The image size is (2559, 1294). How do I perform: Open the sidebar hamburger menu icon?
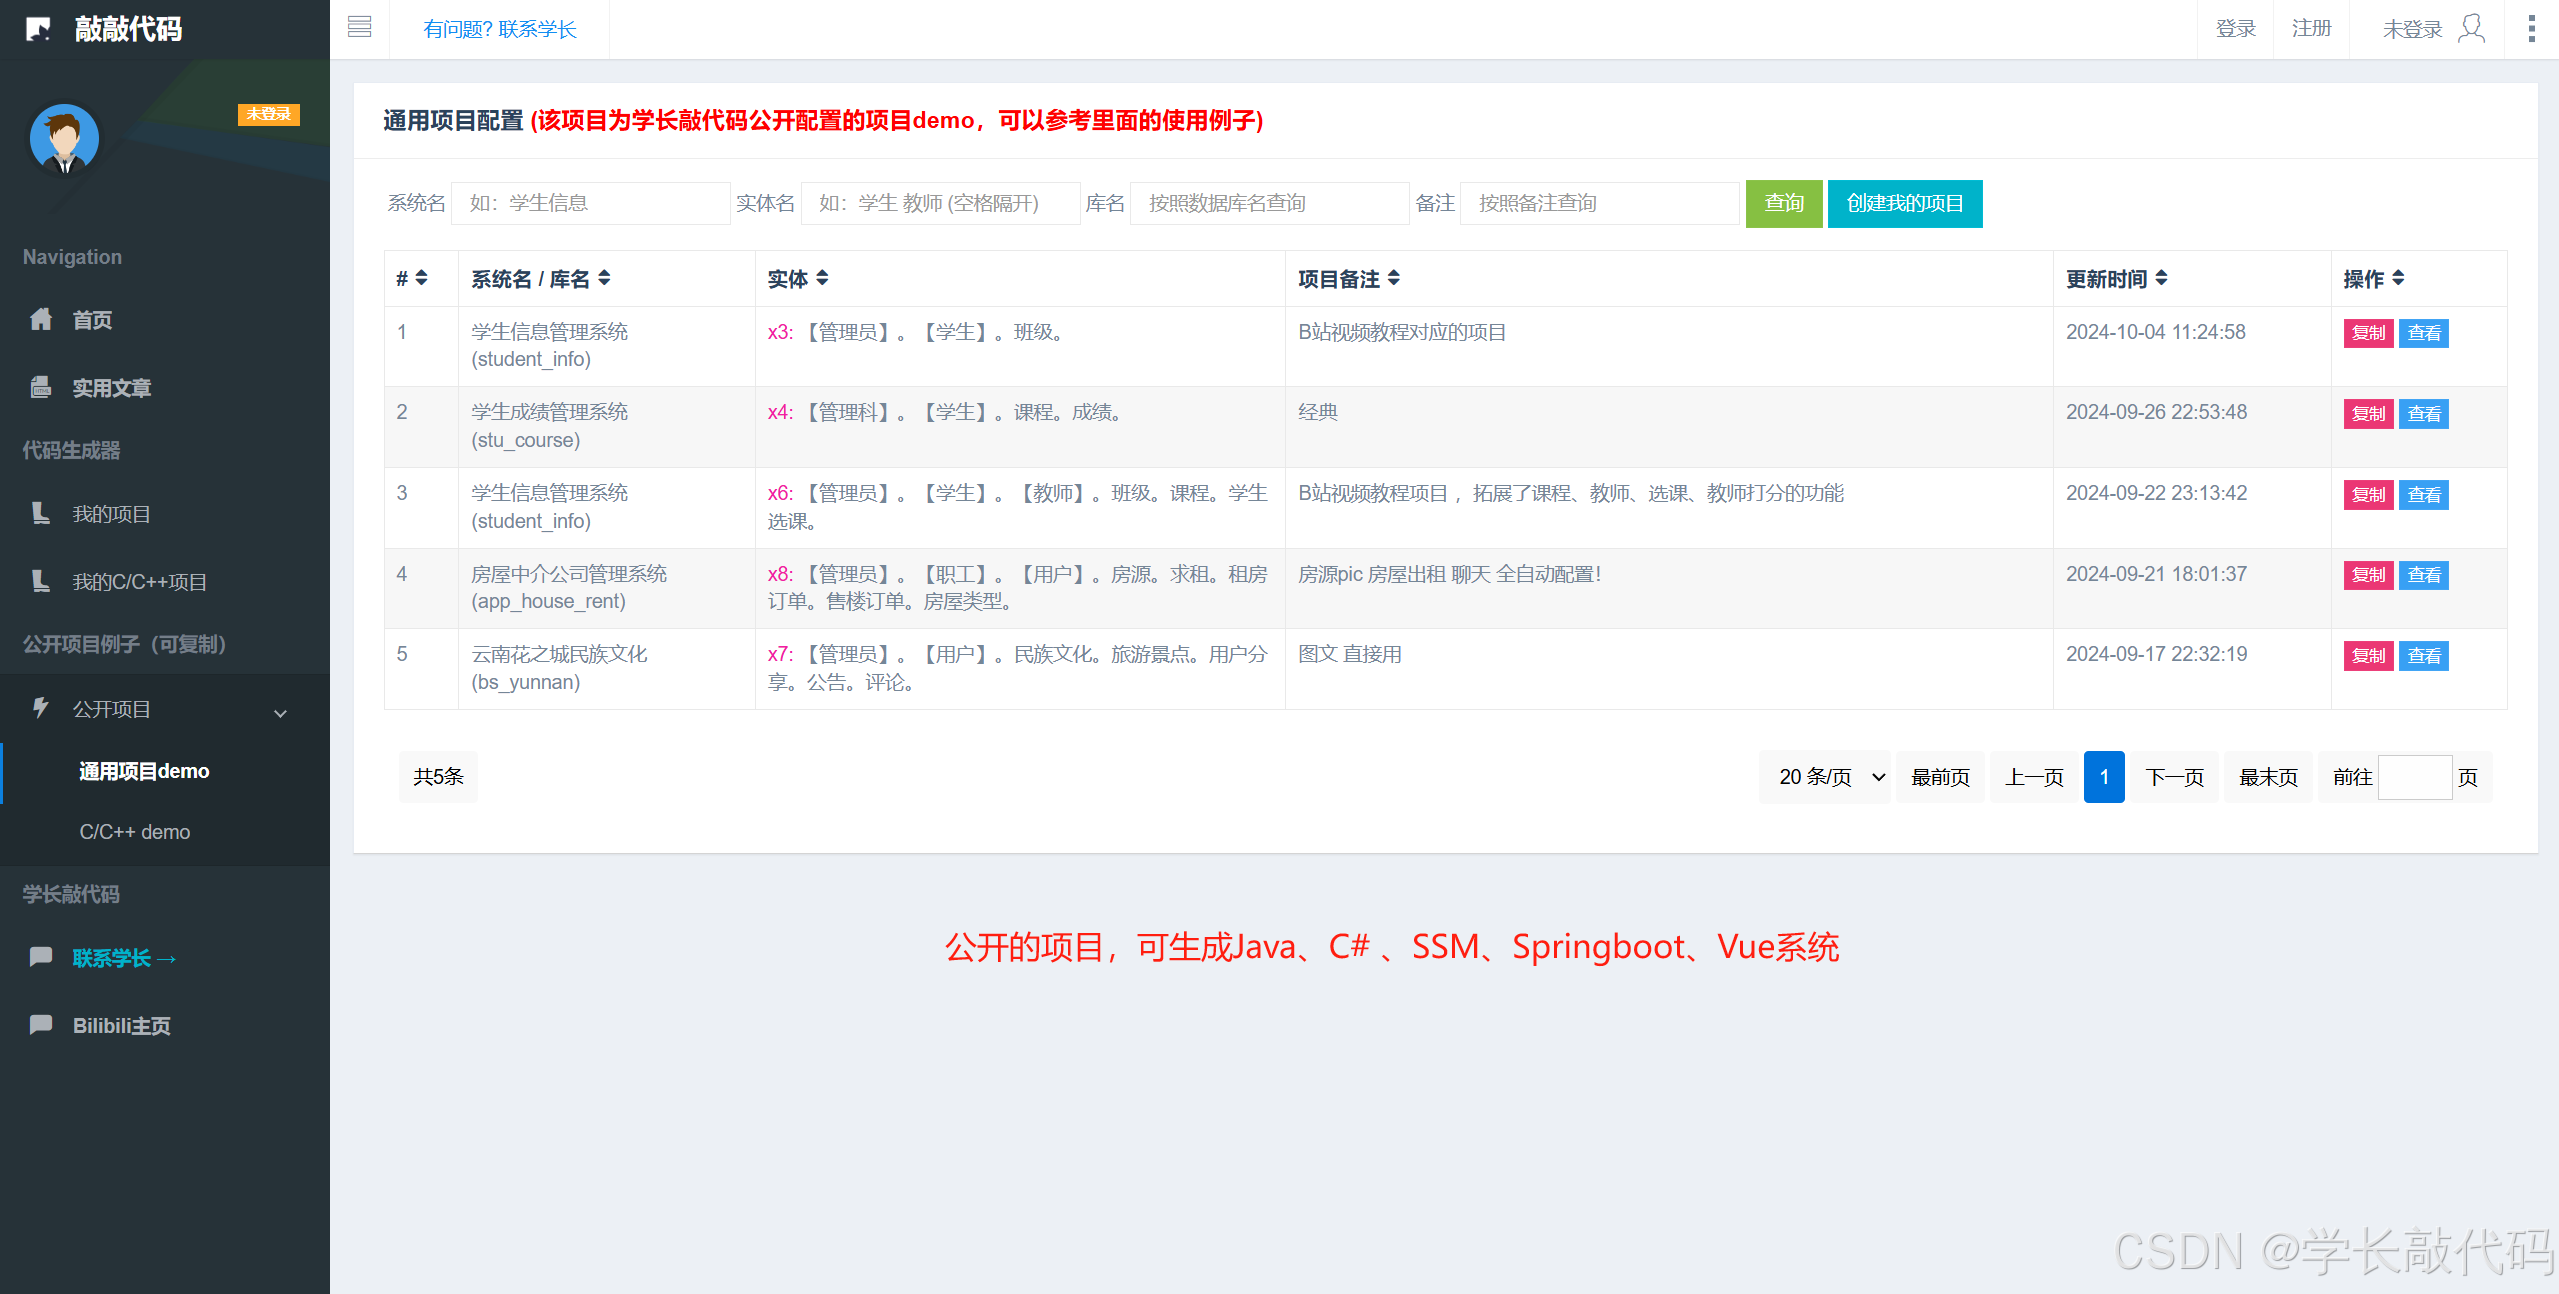[x=360, y=27]
